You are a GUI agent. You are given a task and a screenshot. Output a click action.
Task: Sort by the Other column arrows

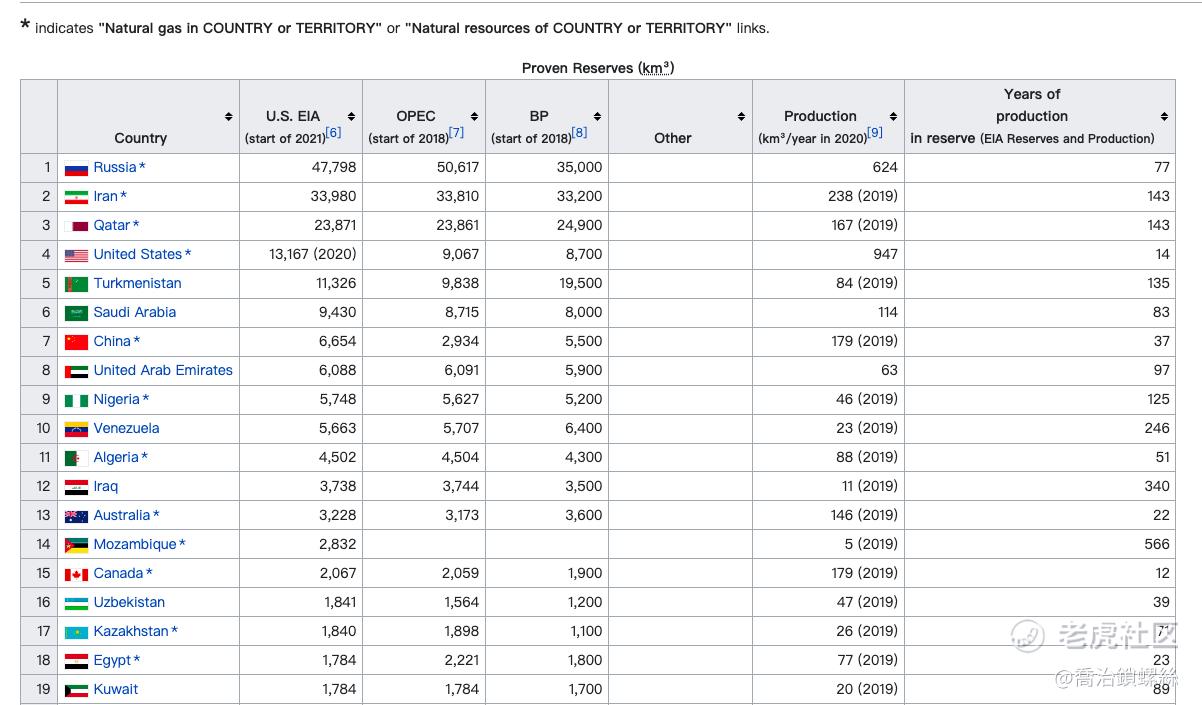[741, 117]
